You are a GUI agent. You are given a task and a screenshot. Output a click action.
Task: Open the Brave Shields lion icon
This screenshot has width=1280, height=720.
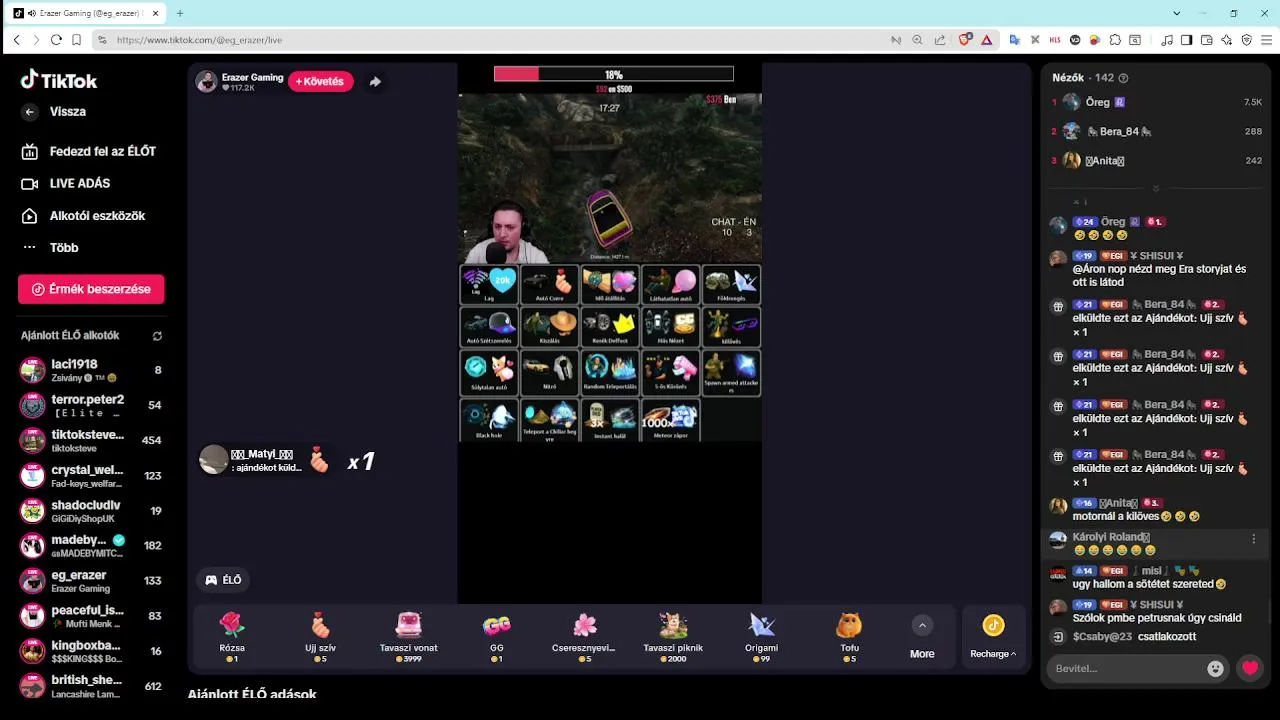pyautogui.click(x=965, y=40)
